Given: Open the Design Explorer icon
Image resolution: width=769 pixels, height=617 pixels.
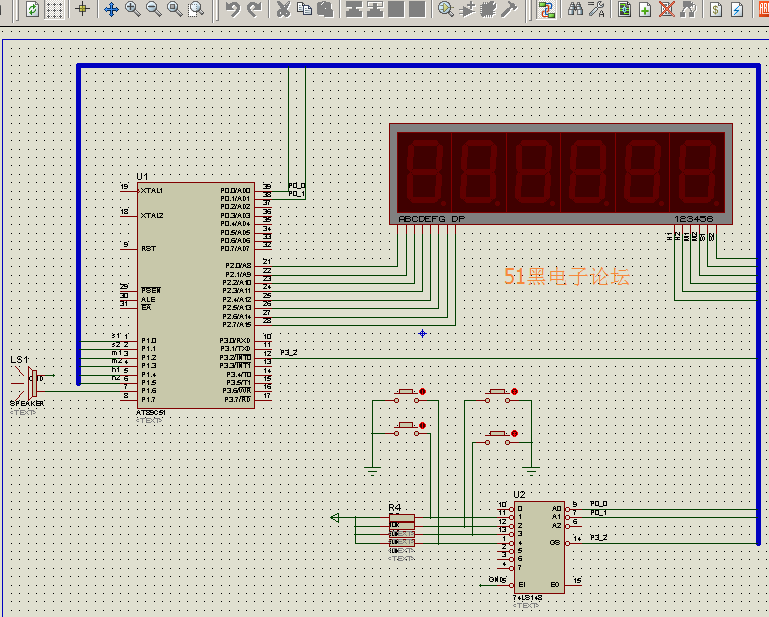Looking at the screenshot, I should (x=624, y=9).
